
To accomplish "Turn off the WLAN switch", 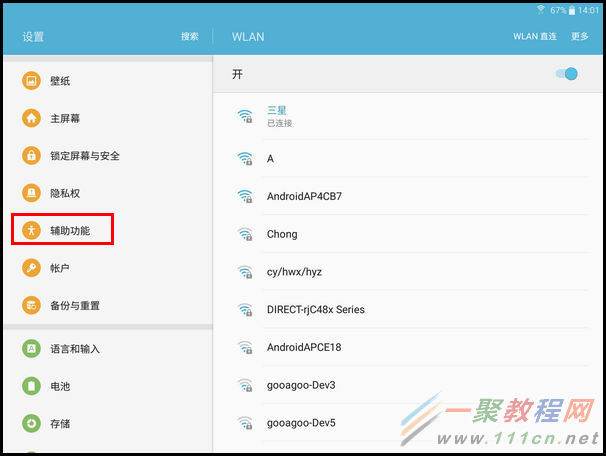I will (567, 73).
